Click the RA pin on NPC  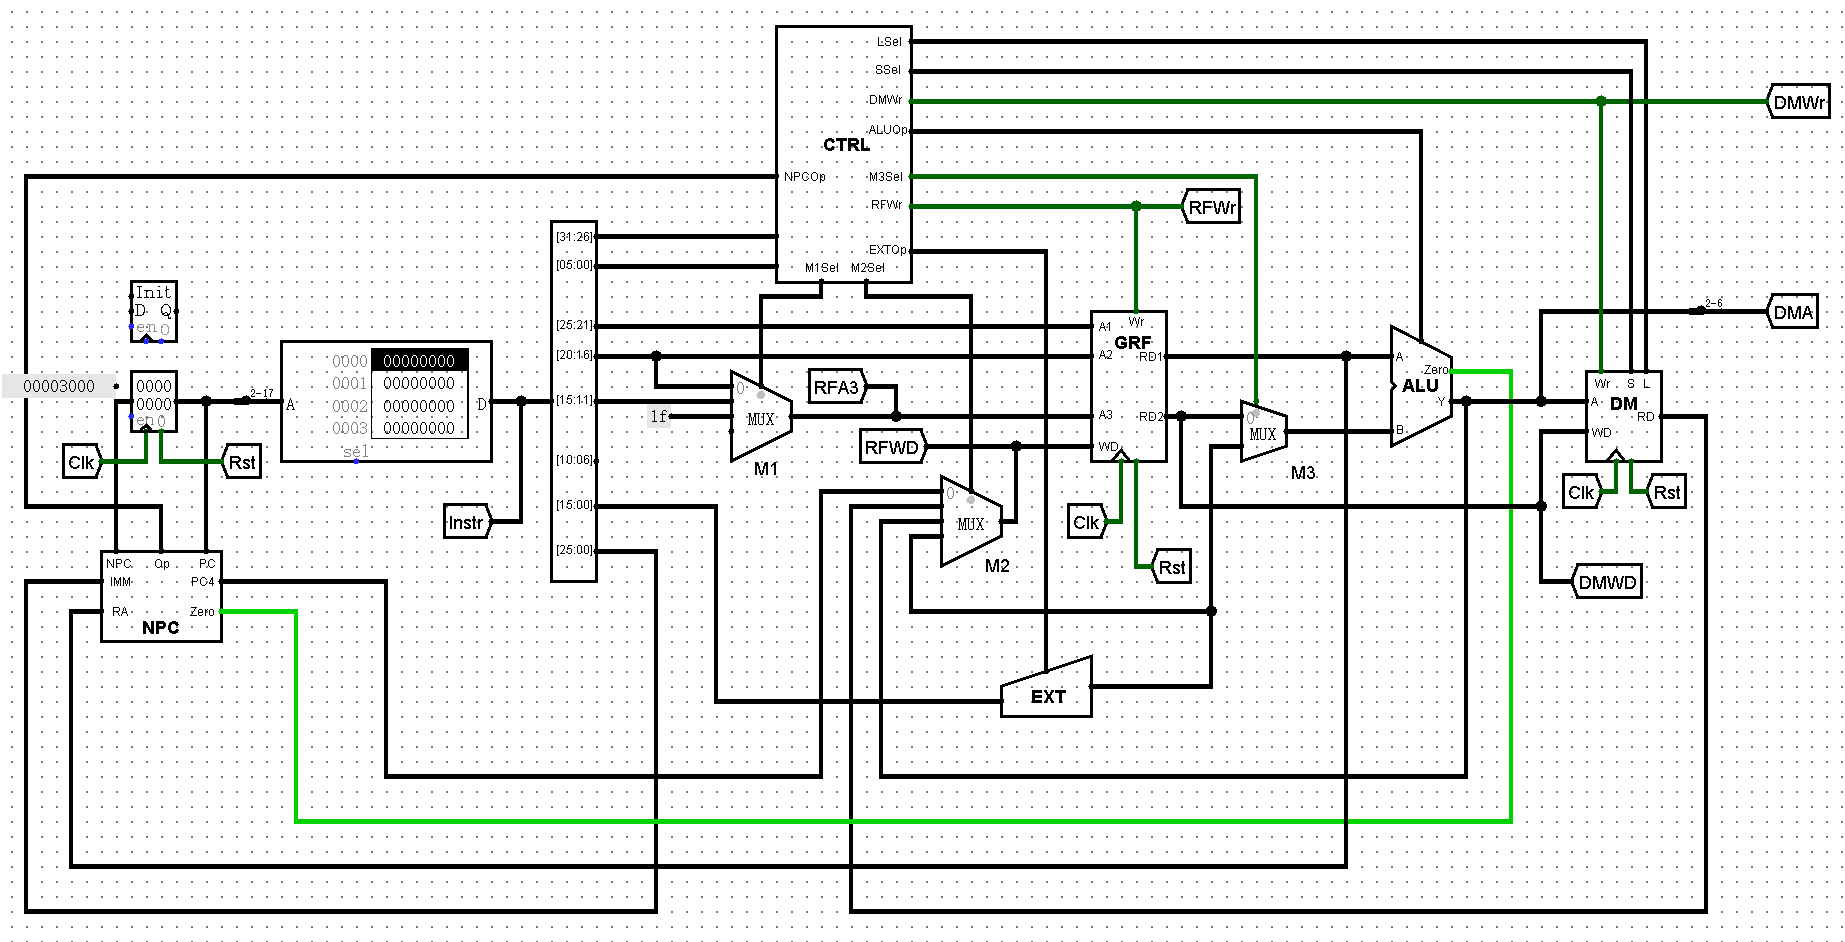point(120,612)
